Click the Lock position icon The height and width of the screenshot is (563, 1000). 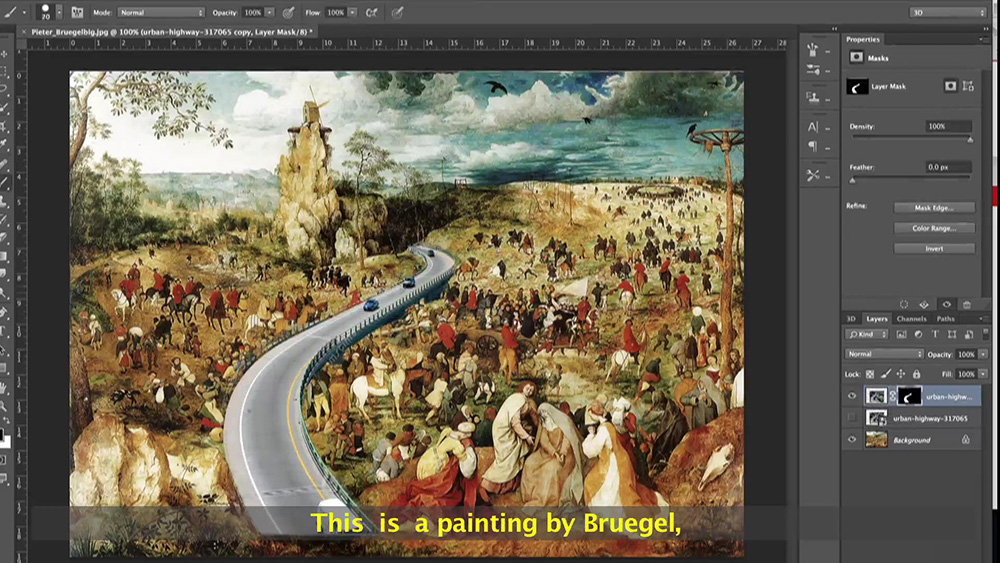[x=901, y=374]
